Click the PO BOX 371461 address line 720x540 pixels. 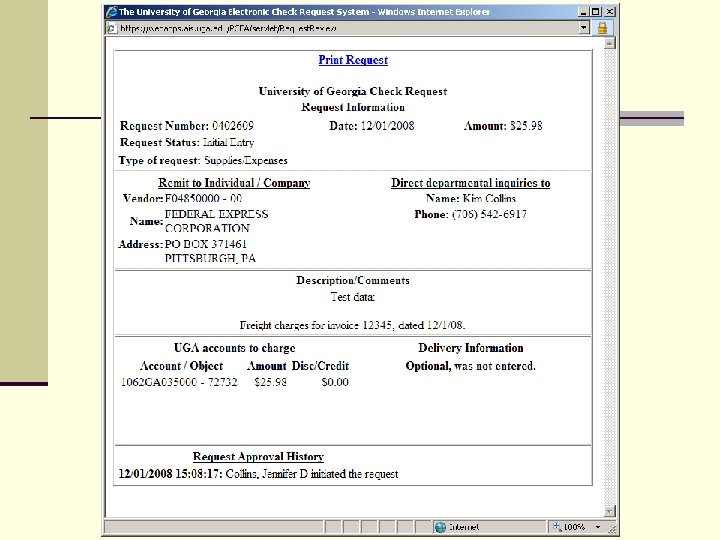[x=206, y=244]
